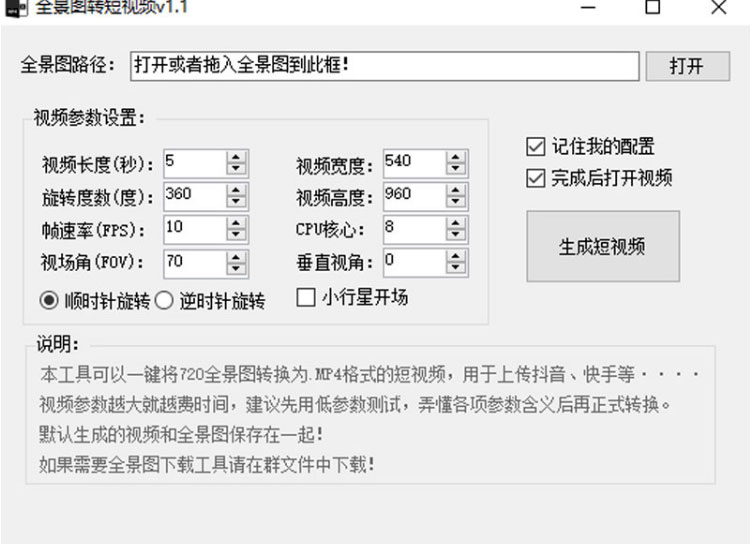Click the CPU核心 value field showing 8

(x=415, y=229)
